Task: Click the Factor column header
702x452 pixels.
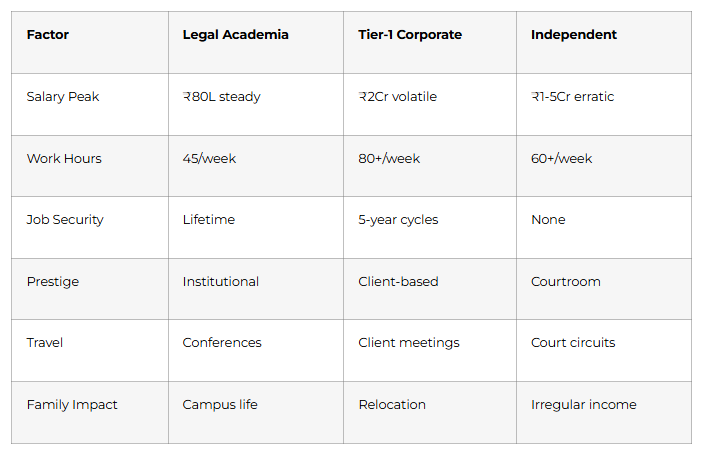Action: point(48,35)
